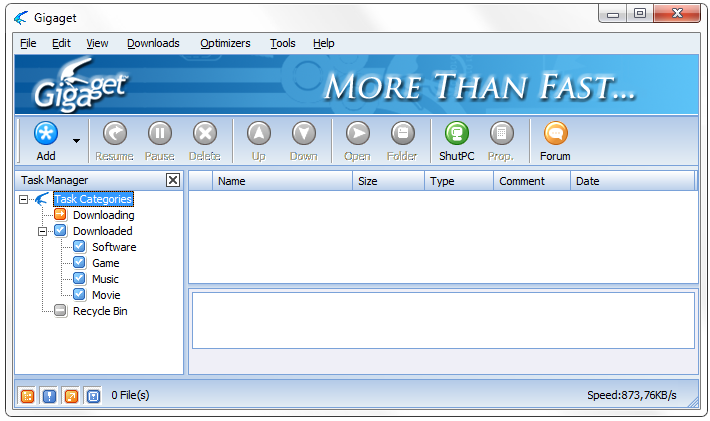The height and width of the screenshot is (421, 710).
Task: Select the Recycle Bin item
Action: coord(100,311)
